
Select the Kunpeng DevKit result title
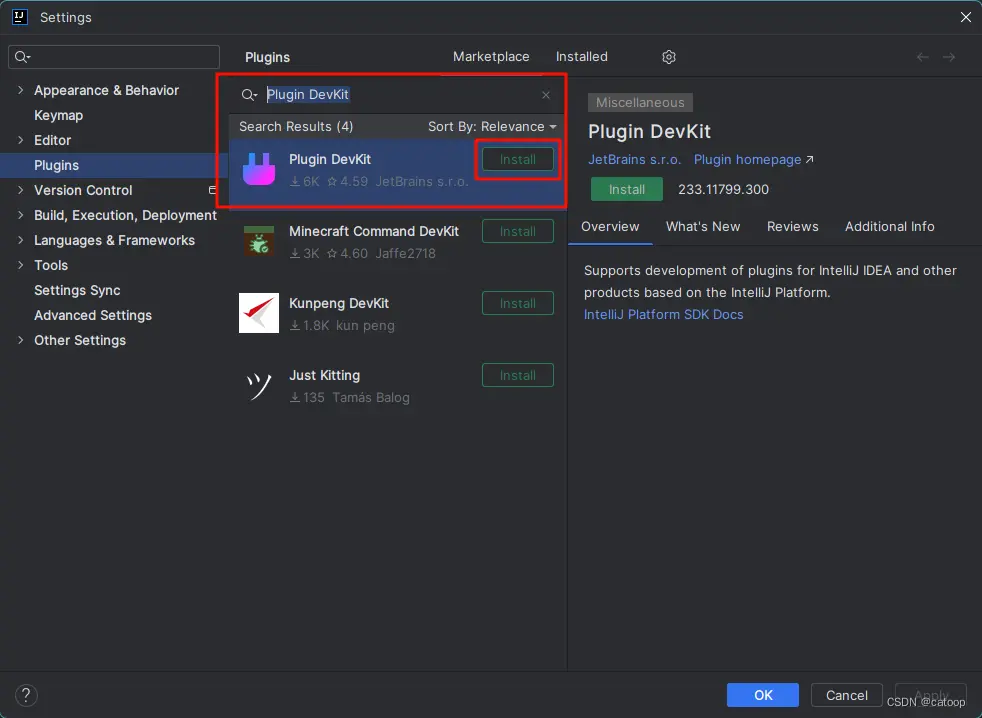pyautogui.click(x=339, y=303)
